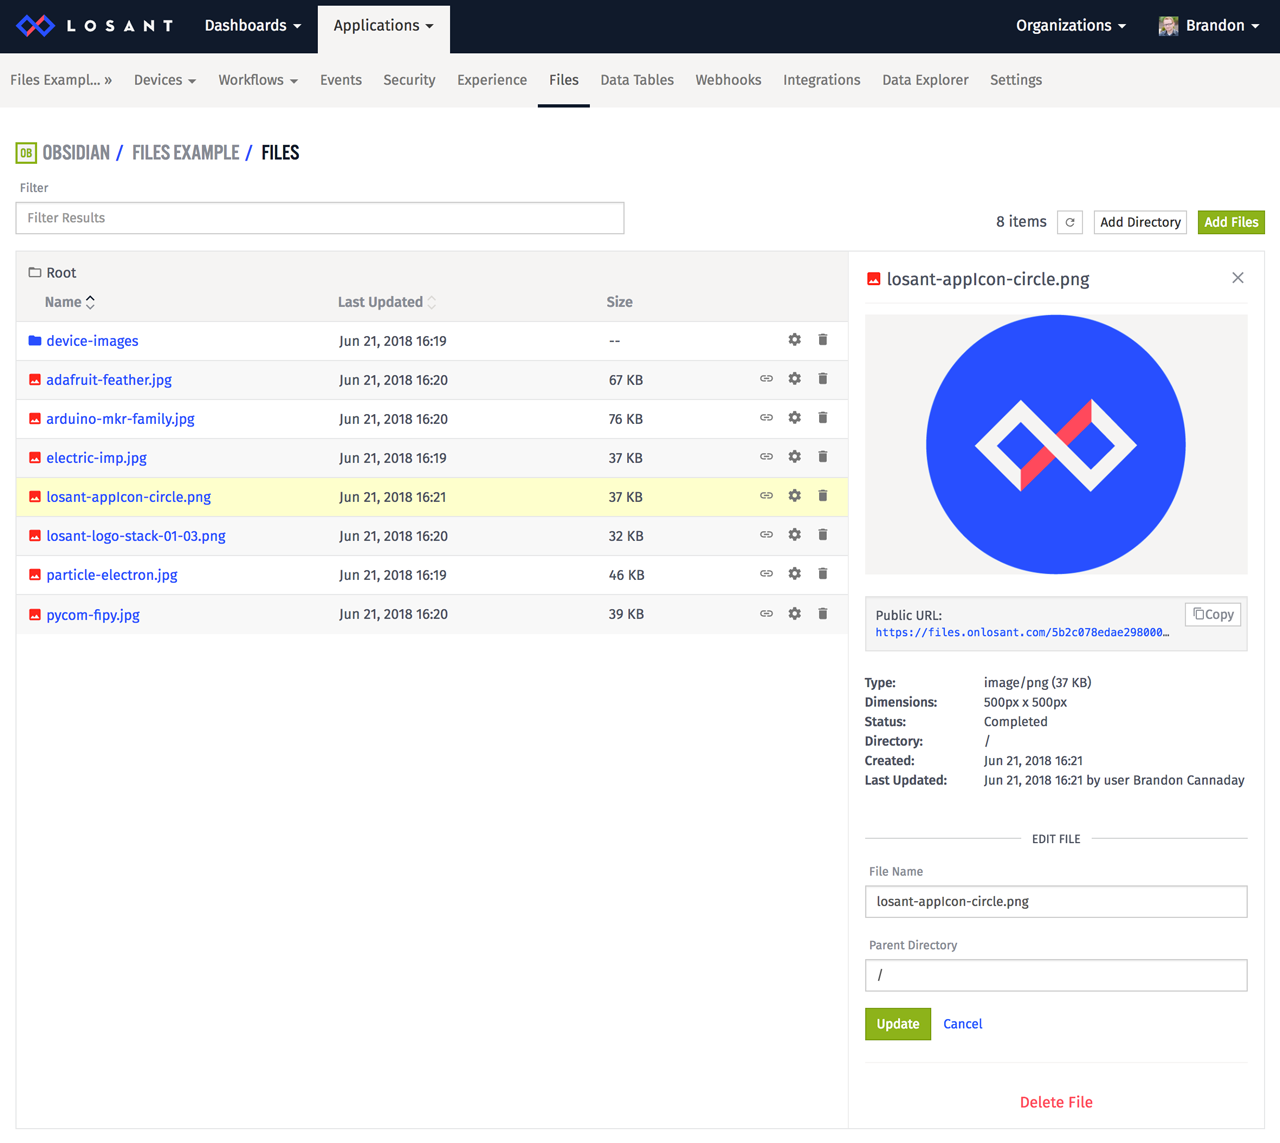
Task: Open gear icon for particle-electron.jpg
Action: (794, 574)
